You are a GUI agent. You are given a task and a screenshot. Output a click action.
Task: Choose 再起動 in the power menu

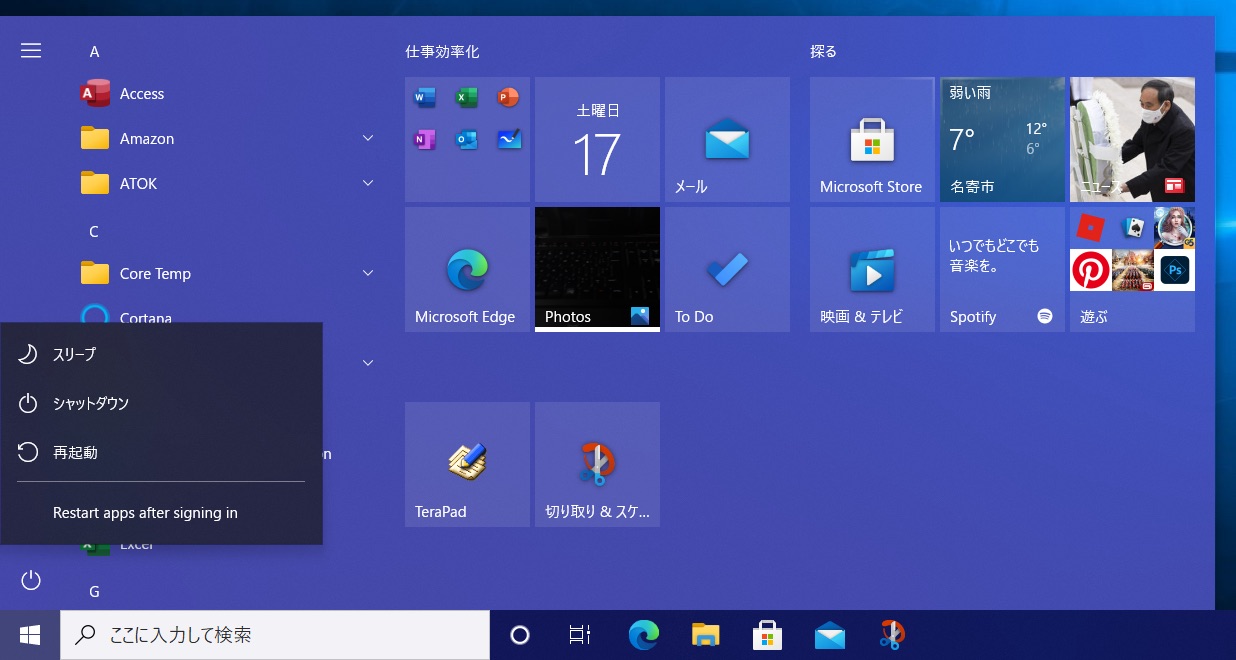(162, 452)
